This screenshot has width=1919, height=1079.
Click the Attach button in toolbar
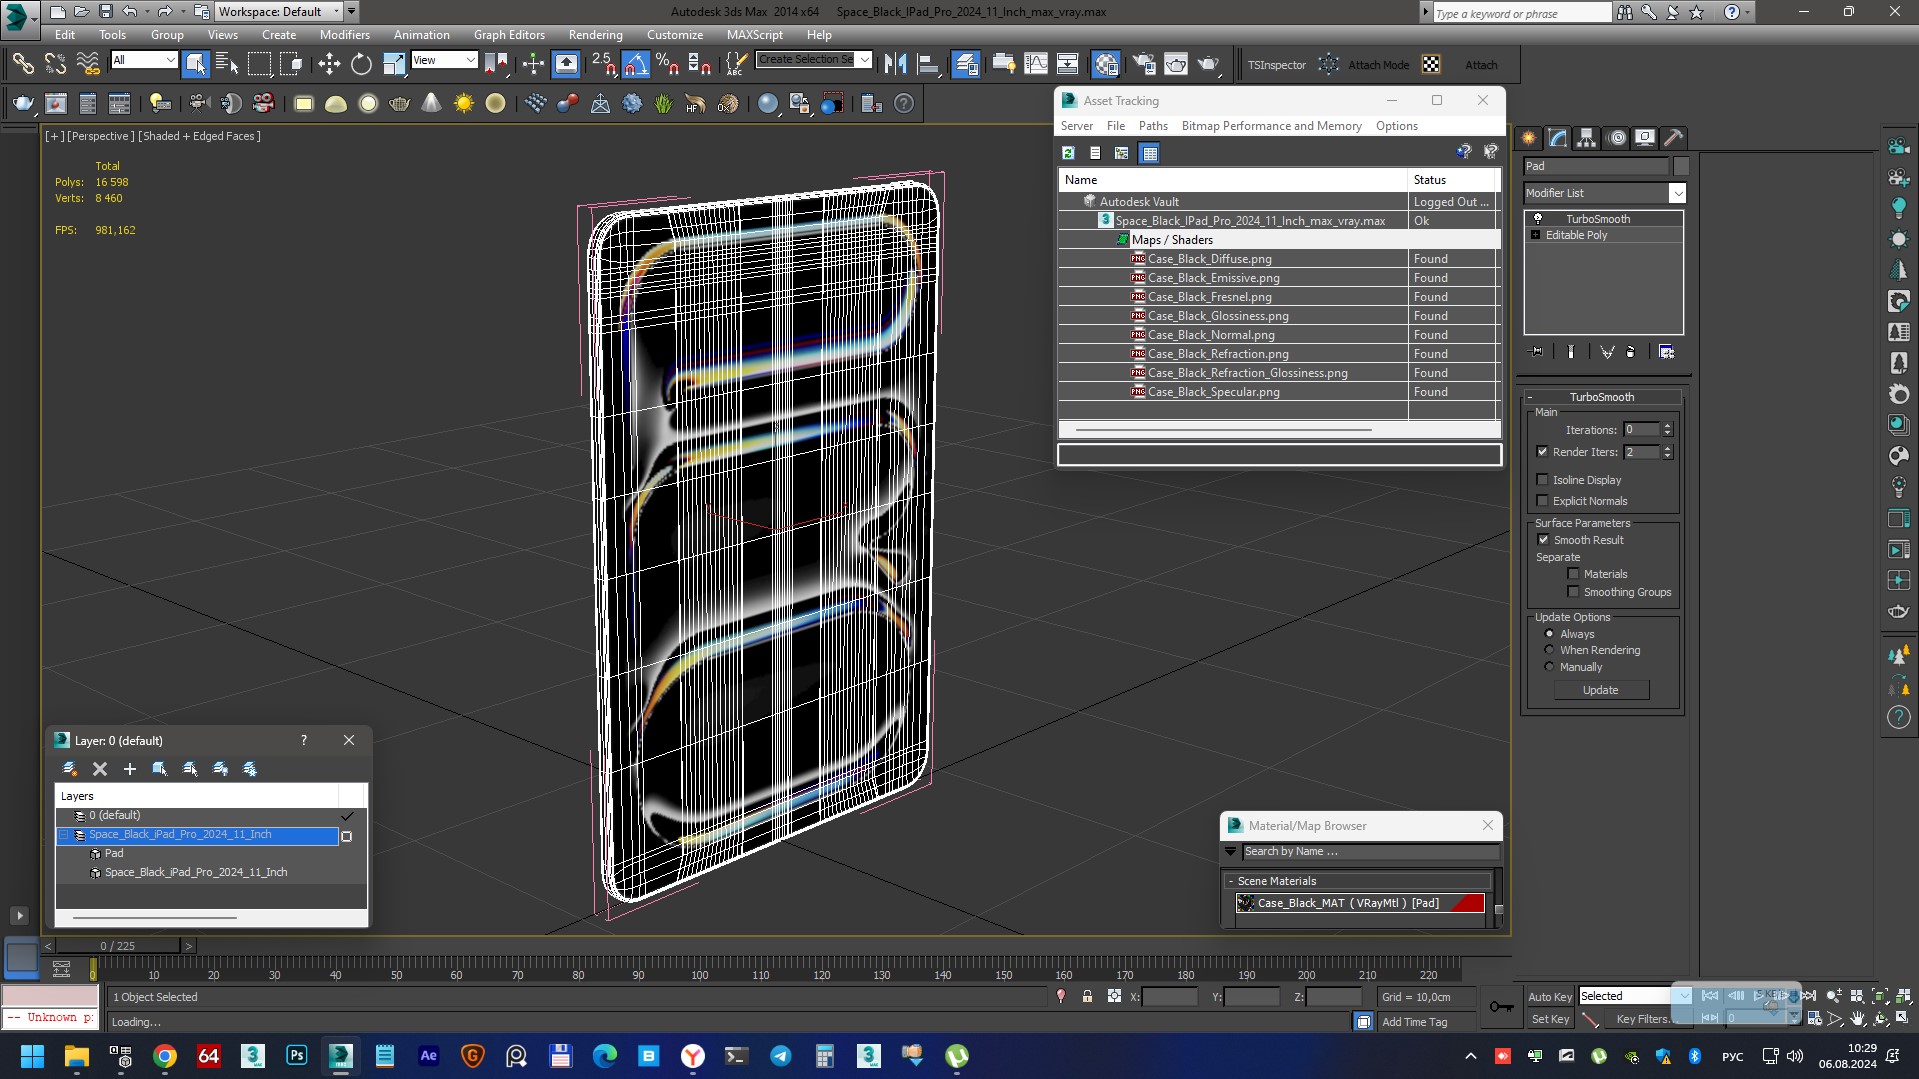1481,65
